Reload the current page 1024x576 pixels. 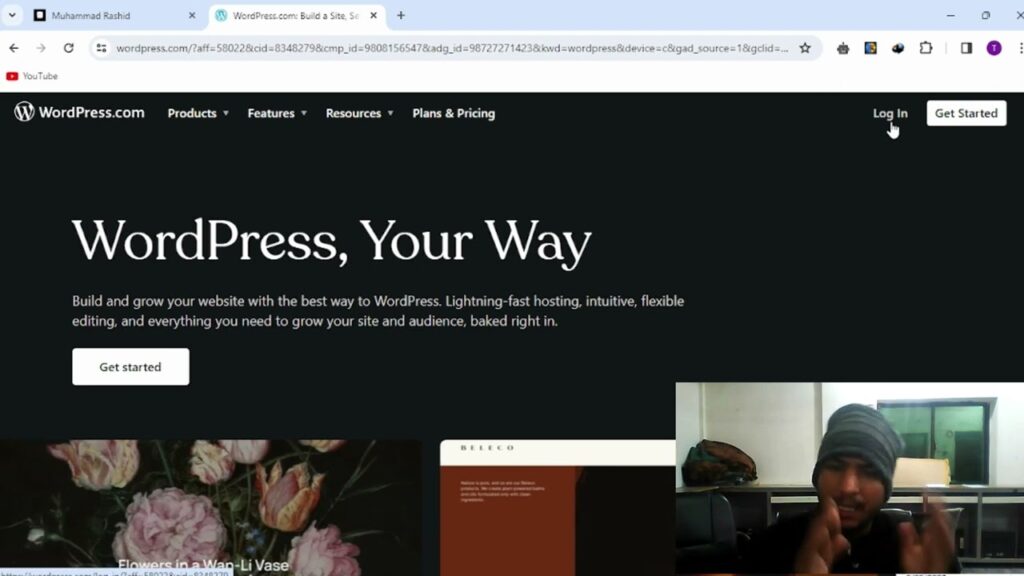[69, 48]
